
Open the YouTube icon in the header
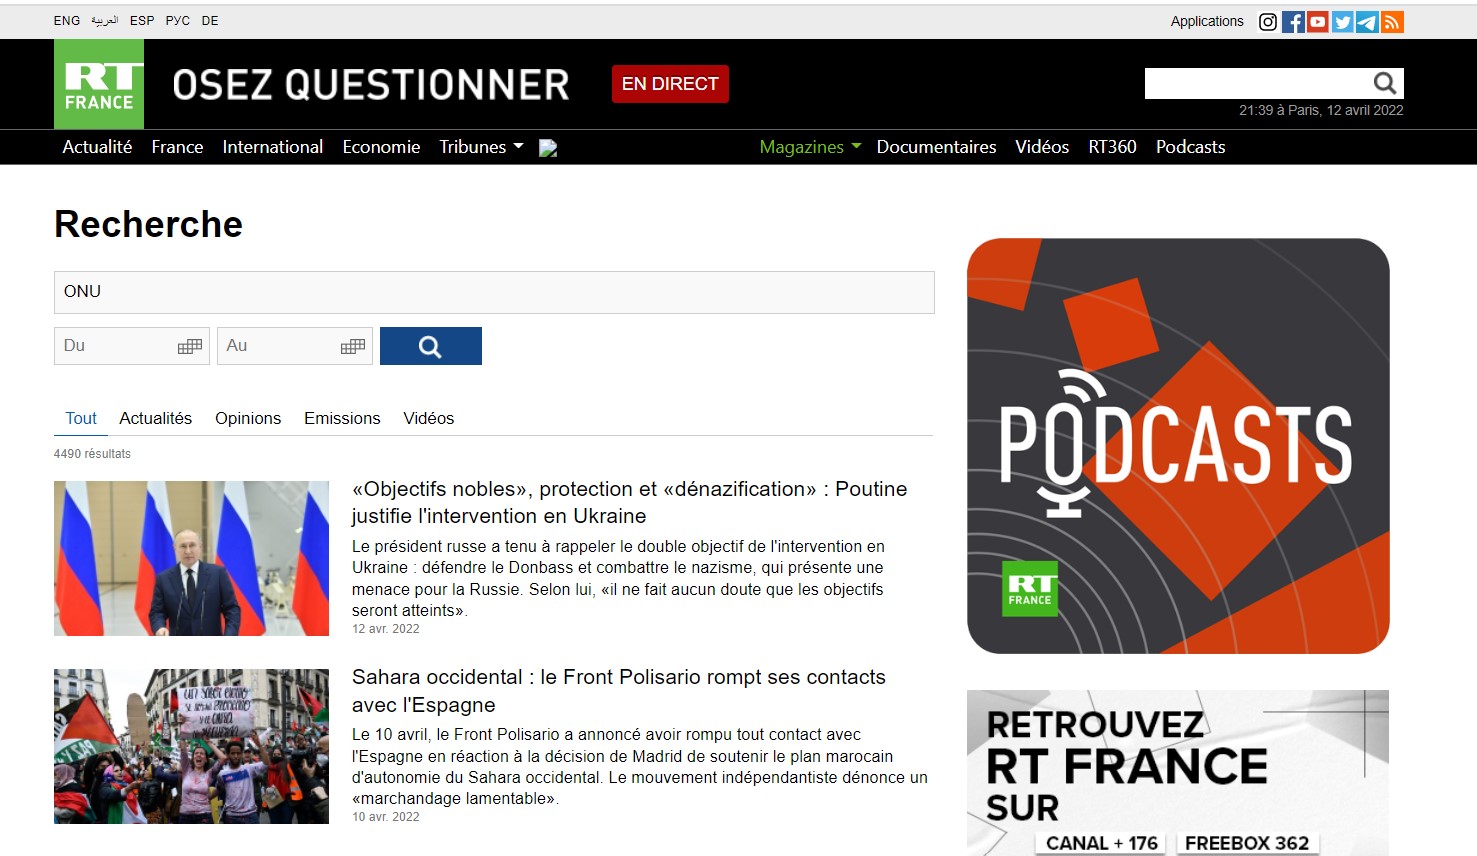pyautogui.click(x=1318, y=22)
